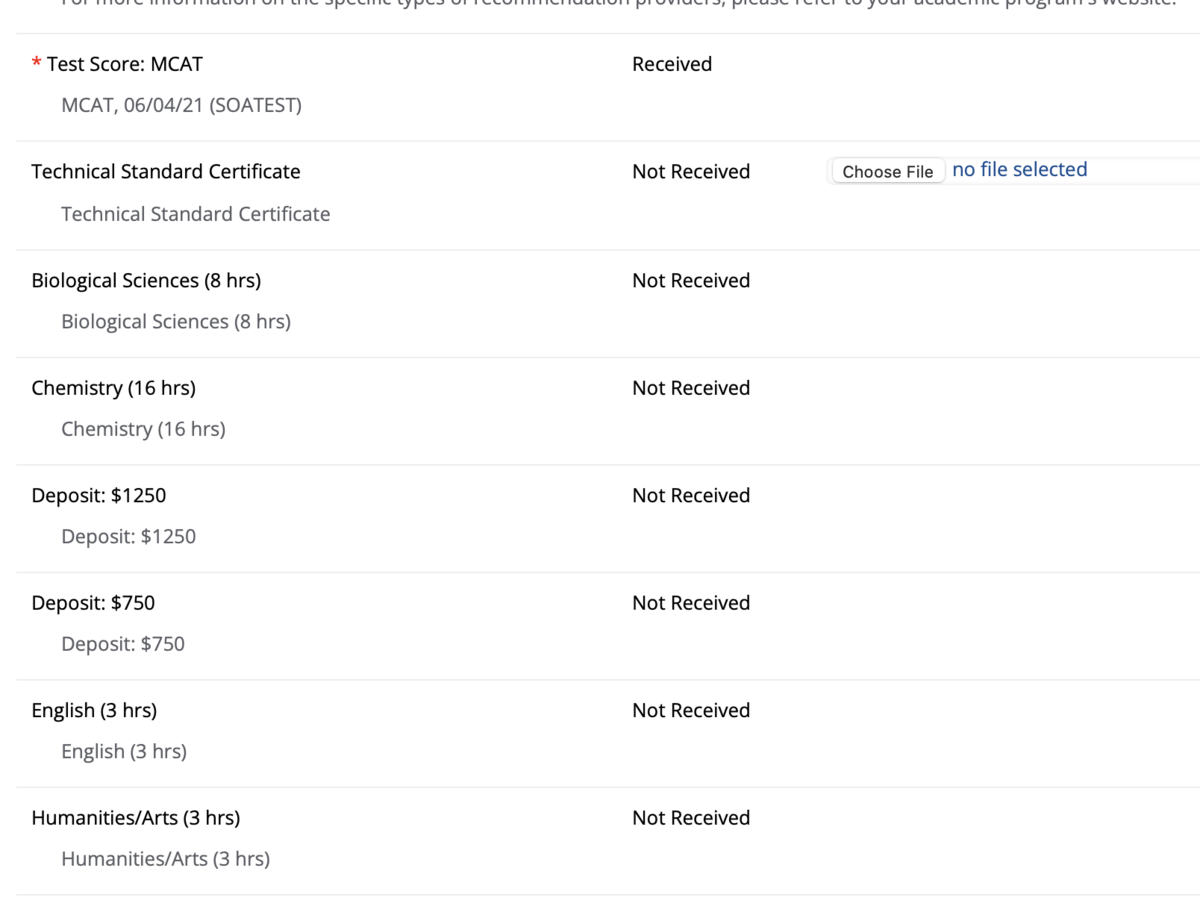The width and height of the screenshot is (1200, 906).
Task: Click Not Received beside Biological Sciences
Action: coord(691,281)
